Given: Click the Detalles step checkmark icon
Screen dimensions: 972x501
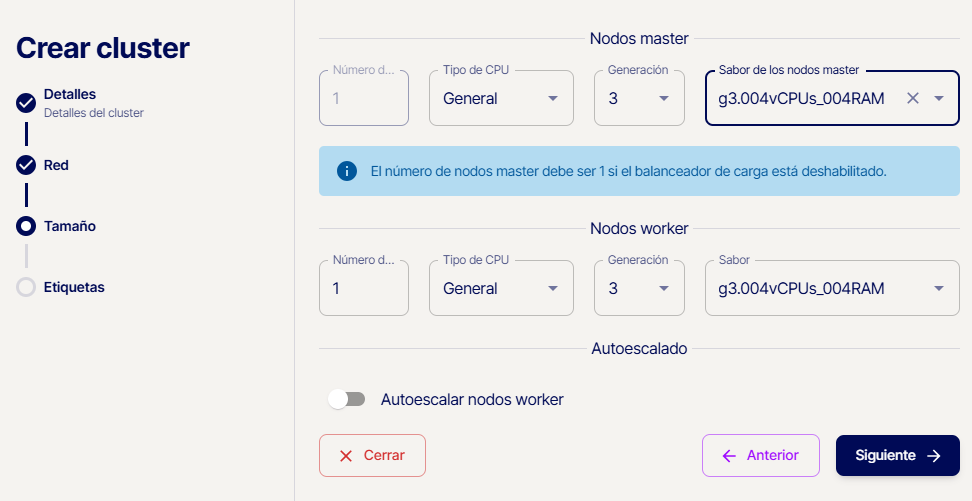Looking at the screenshot, I should (x=26, y=103).
